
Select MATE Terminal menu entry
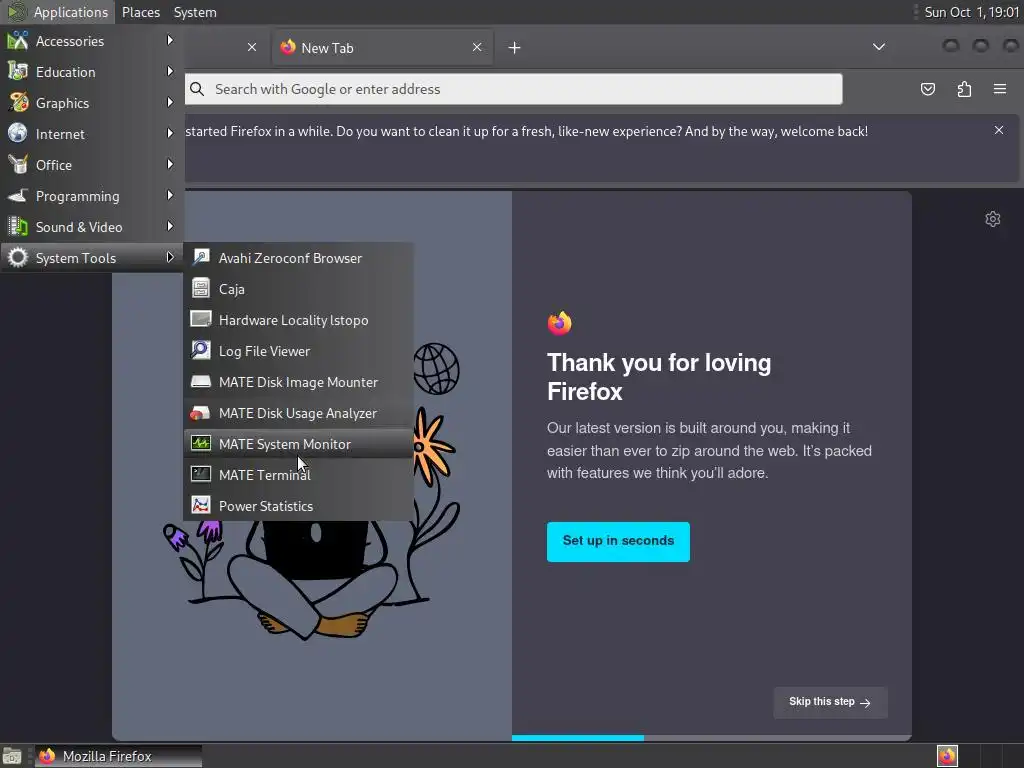(x=298, y=475)
